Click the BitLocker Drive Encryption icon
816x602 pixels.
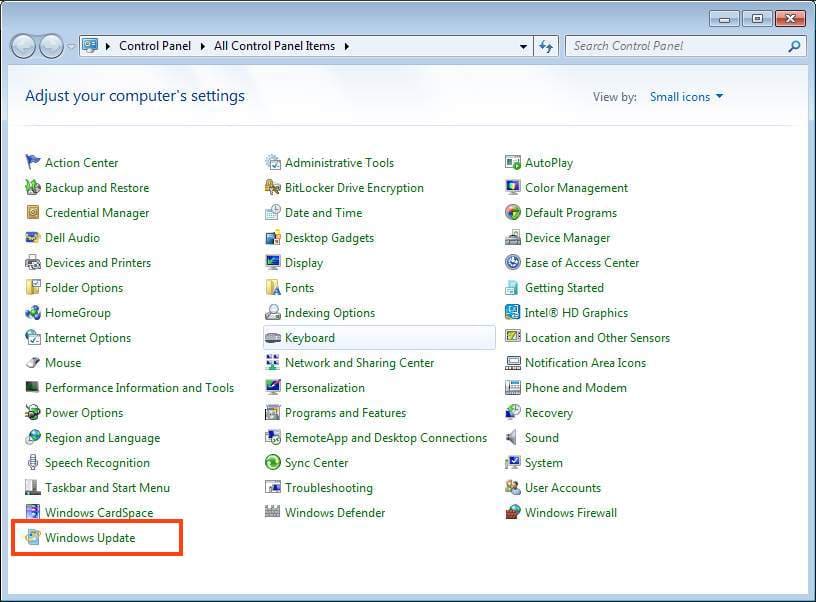pos(273,188)
